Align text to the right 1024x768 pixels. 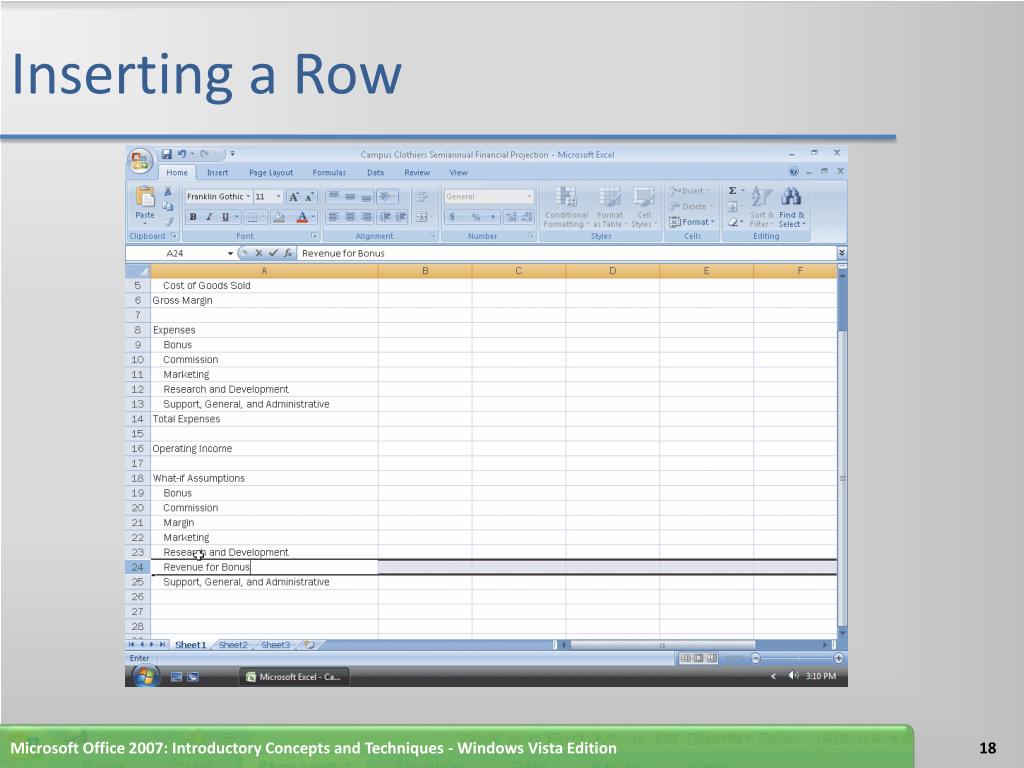(x=366, y=217)
